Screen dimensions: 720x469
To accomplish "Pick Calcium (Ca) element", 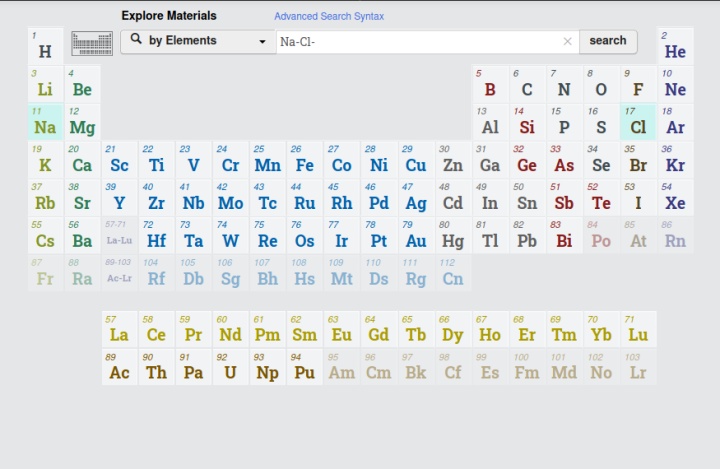I will point(82,160).
